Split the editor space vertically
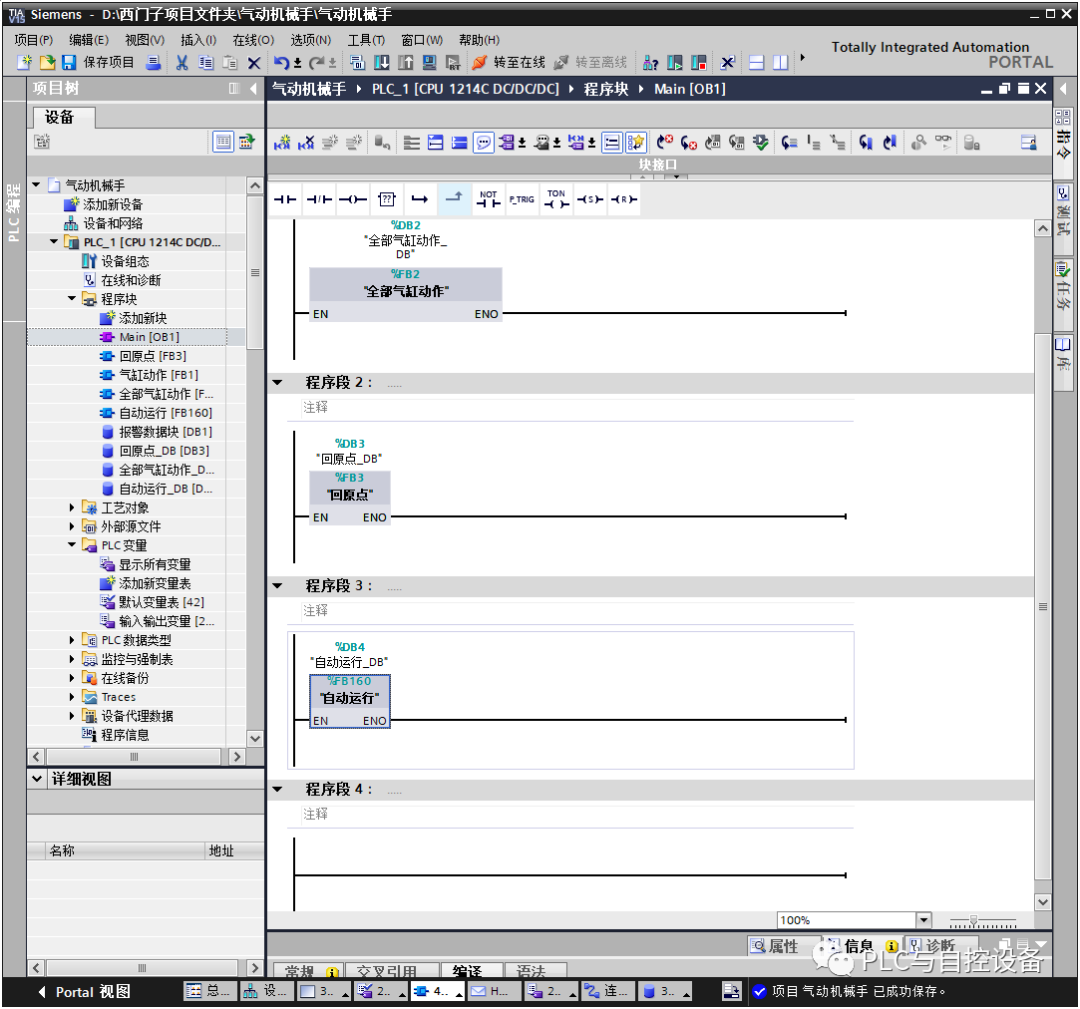This screenshot has height=1009, width=1080. [x=780, y=63]
